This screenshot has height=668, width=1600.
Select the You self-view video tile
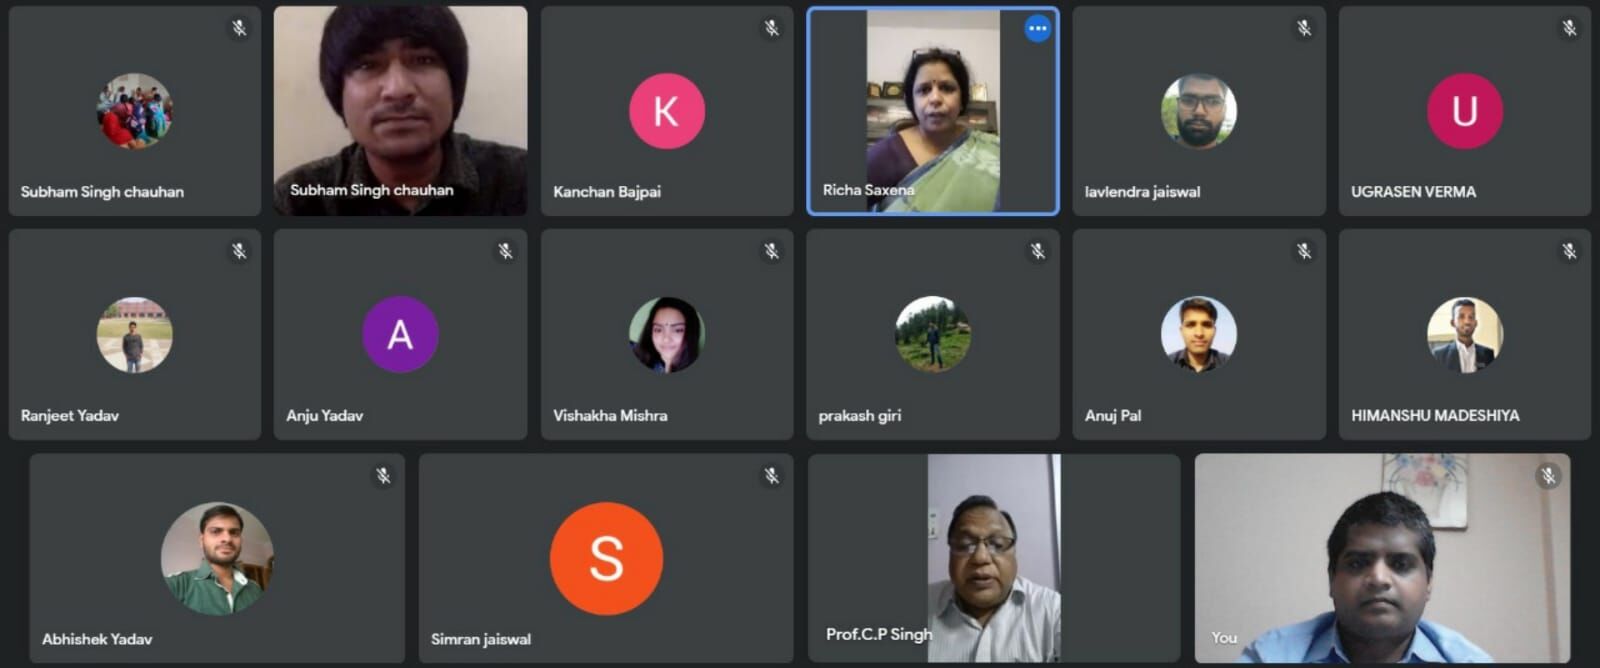(1382, 558)
